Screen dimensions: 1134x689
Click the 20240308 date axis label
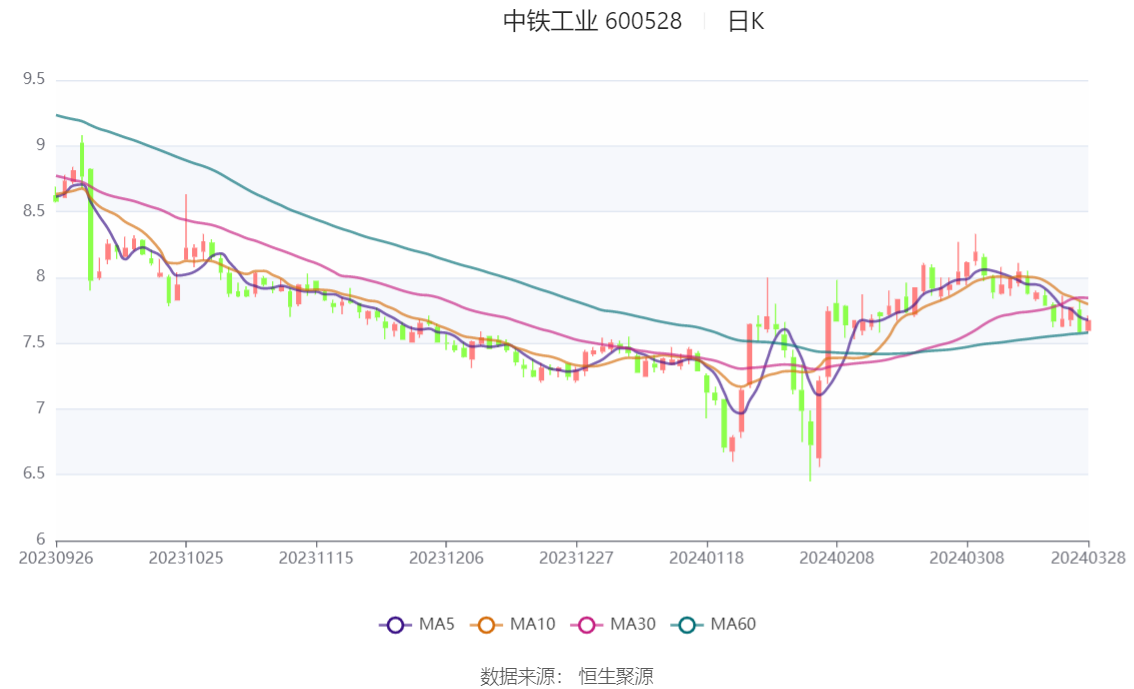[x=967, y=558]
